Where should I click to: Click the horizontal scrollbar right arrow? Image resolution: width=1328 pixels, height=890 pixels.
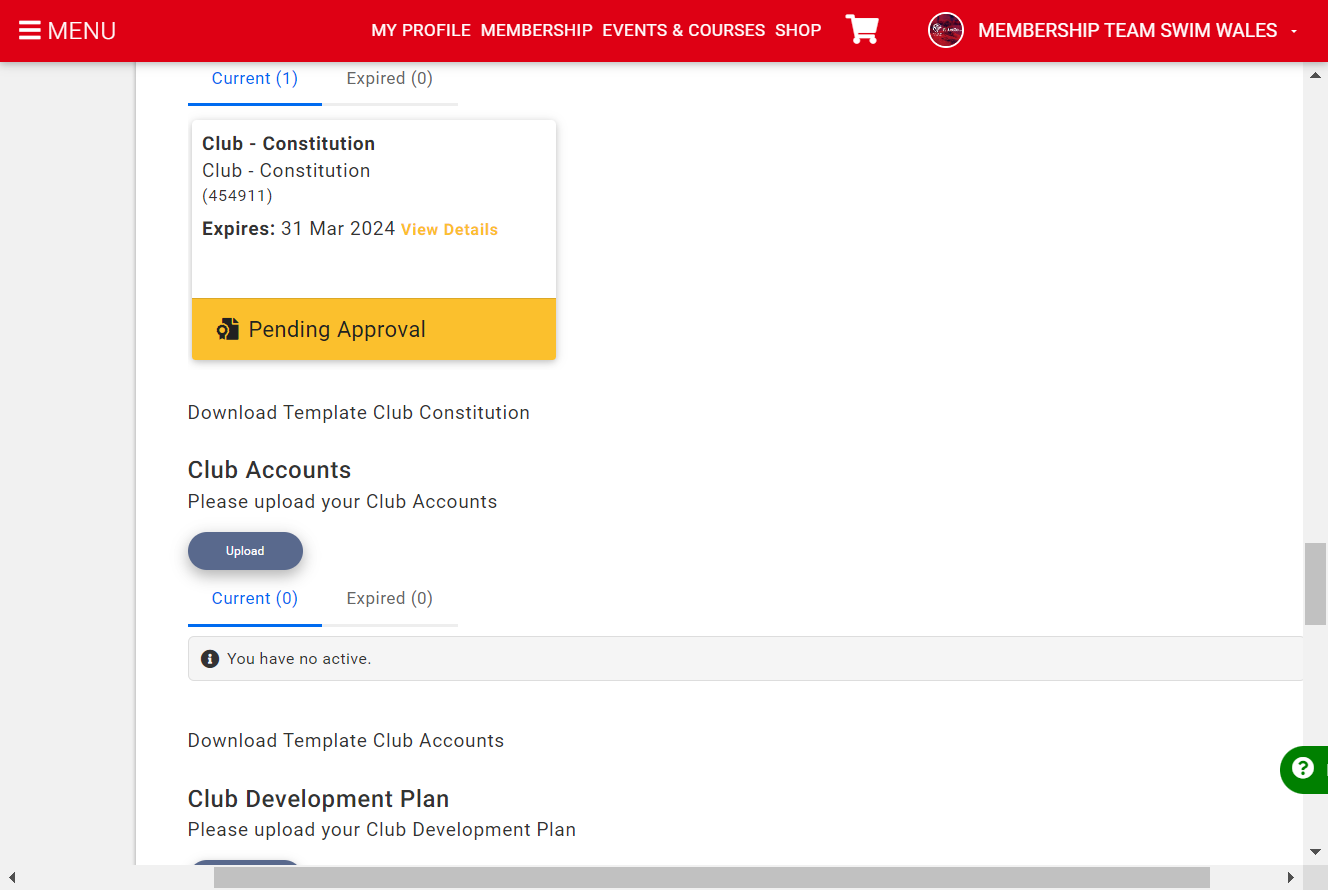coord(1290,878)
